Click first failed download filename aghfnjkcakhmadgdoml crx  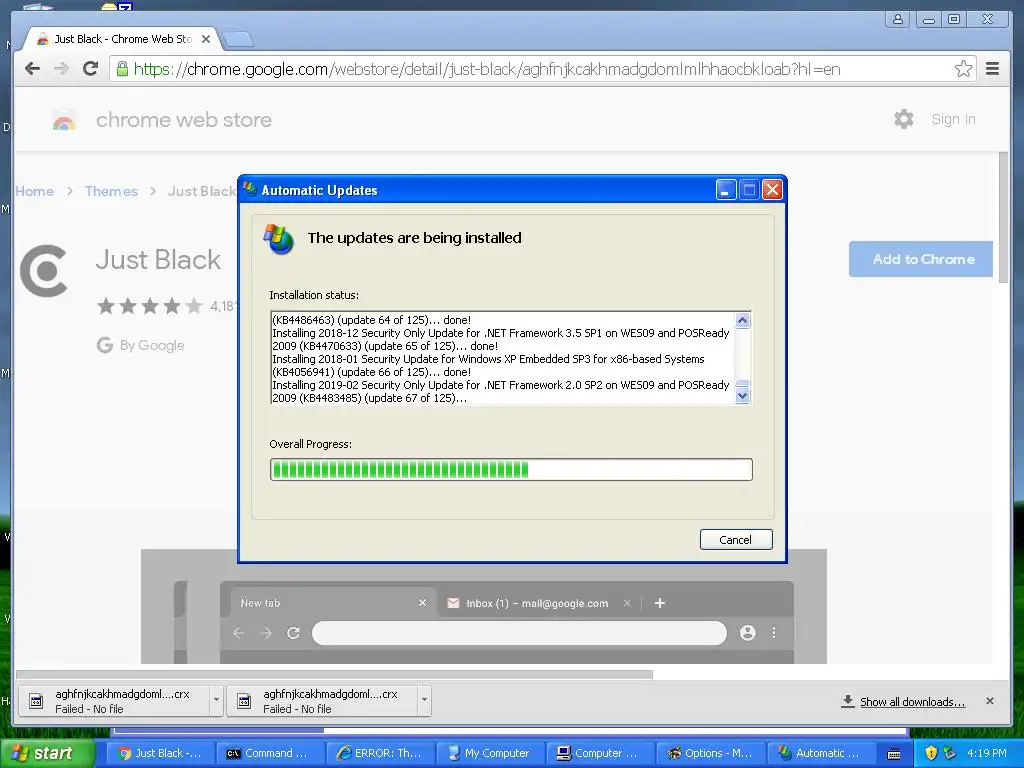(x=122, y=694)
